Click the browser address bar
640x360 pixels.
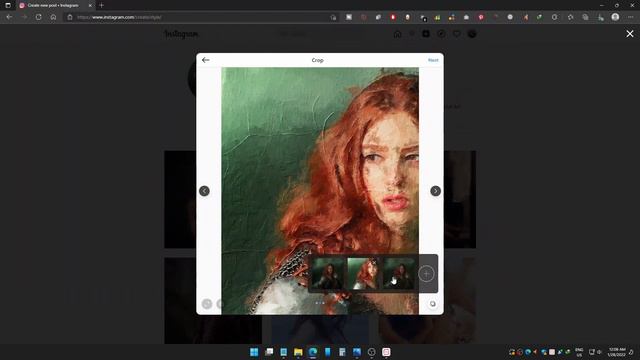tap(200, 17)
